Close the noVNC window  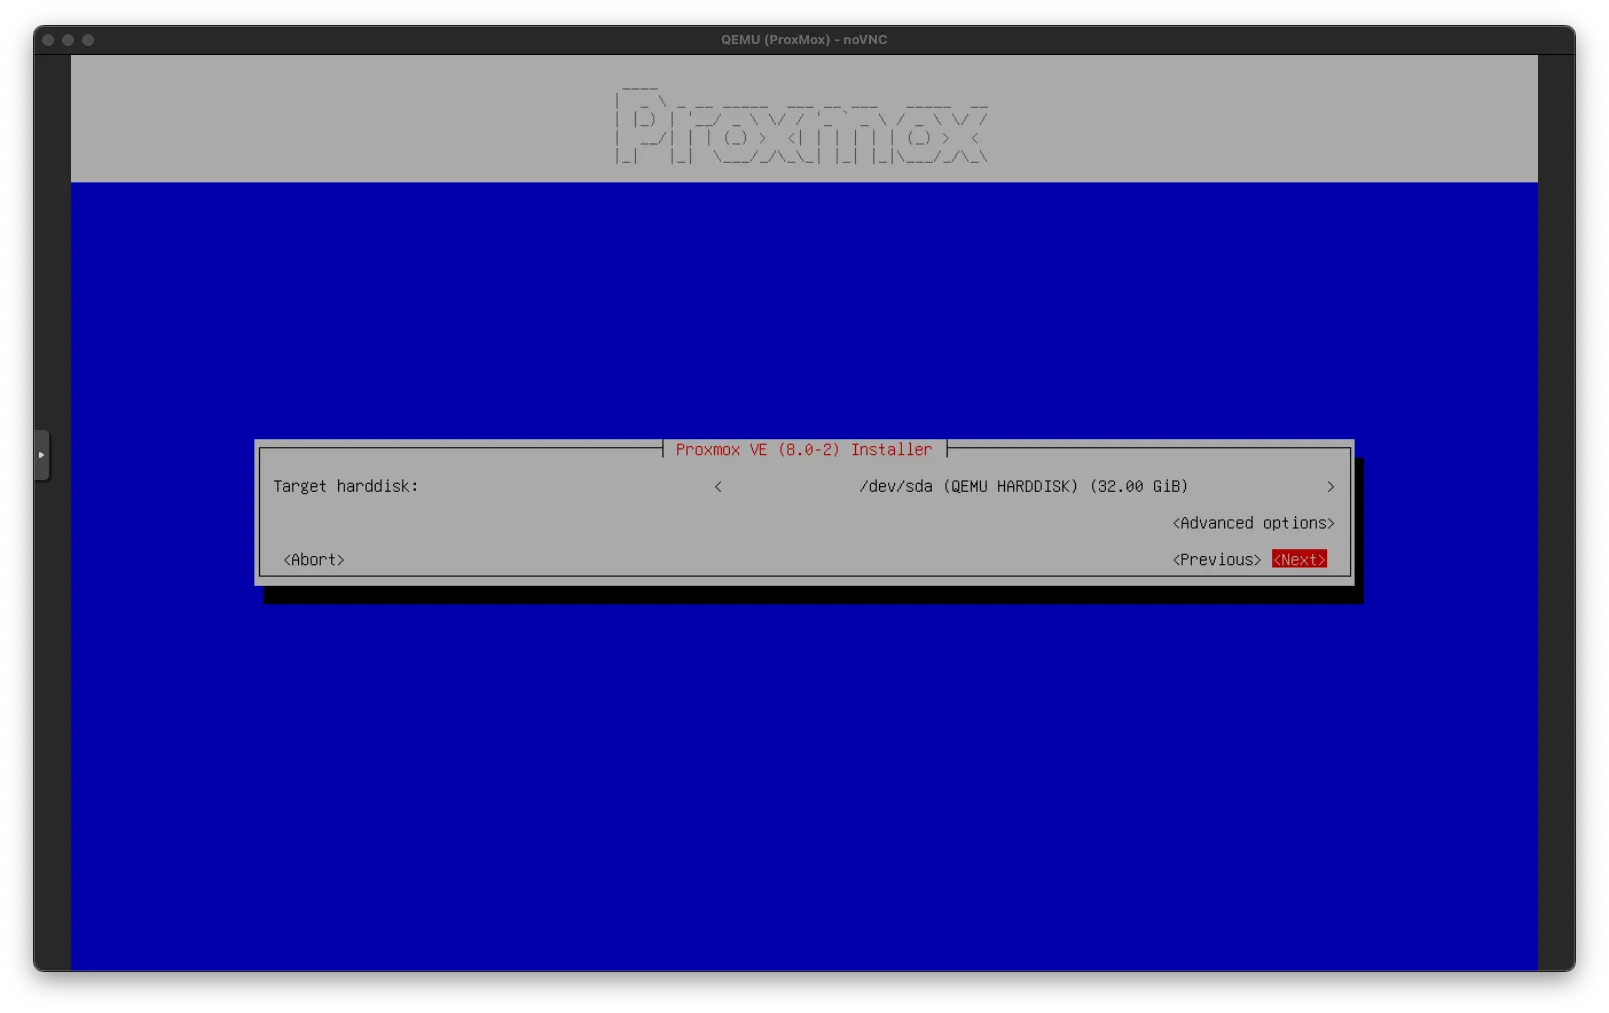pyautogui.click(x=48, y=40)
